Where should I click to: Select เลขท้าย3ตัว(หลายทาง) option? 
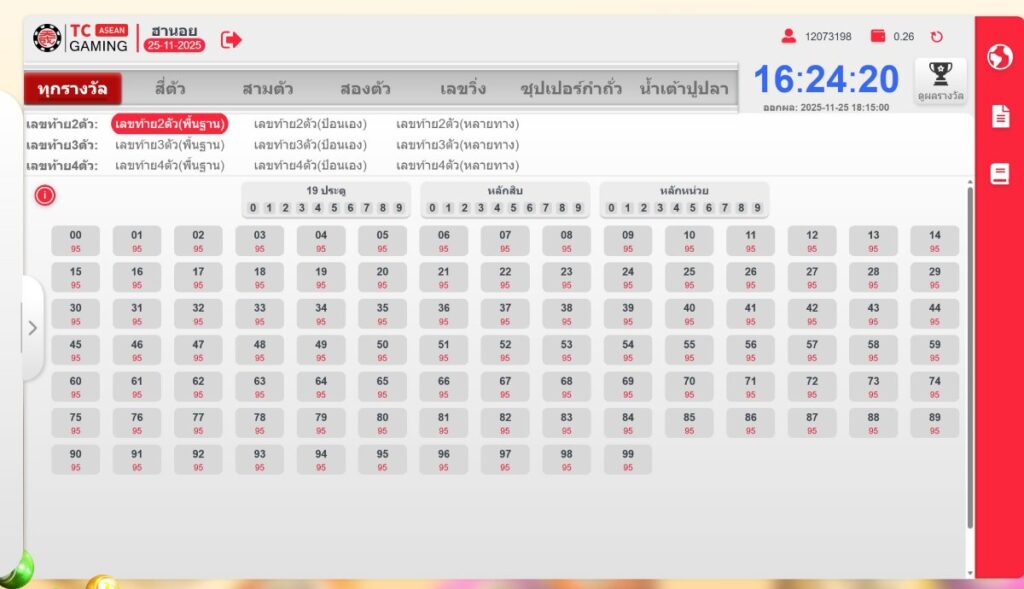[x=457, y=145]
